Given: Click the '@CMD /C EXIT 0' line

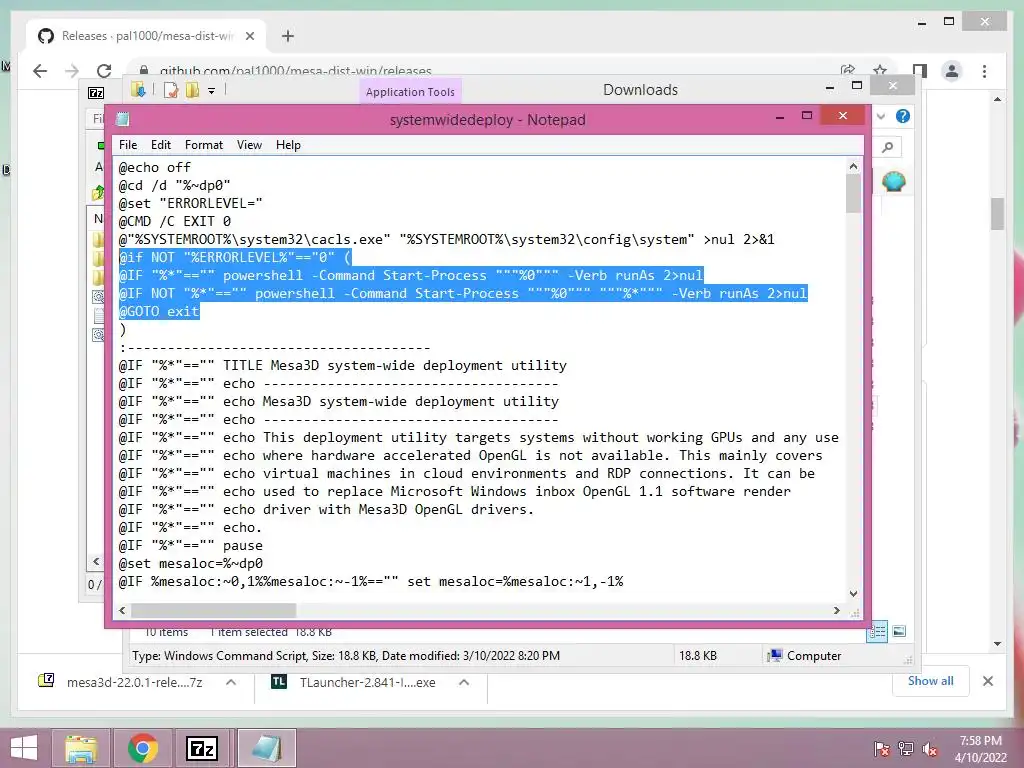Looking at the screenshot, I should [174, 221].
